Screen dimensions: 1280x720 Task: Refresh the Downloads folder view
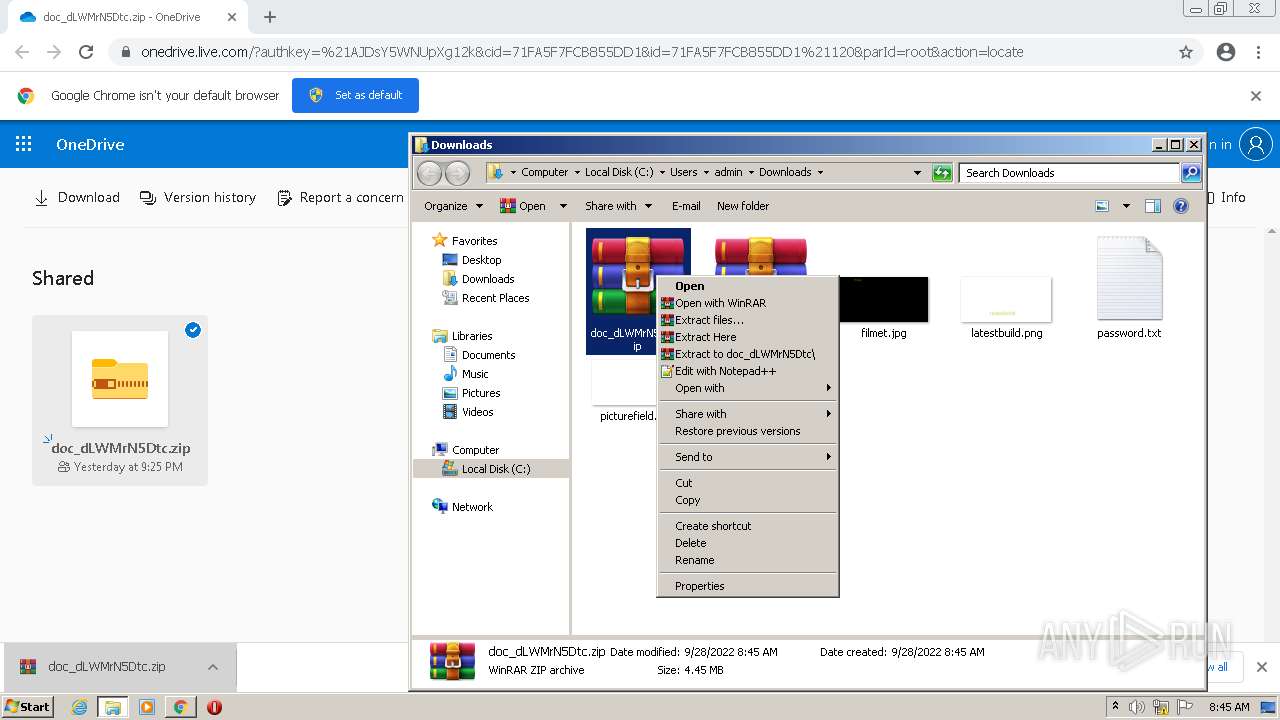click(x=942, y=173)
